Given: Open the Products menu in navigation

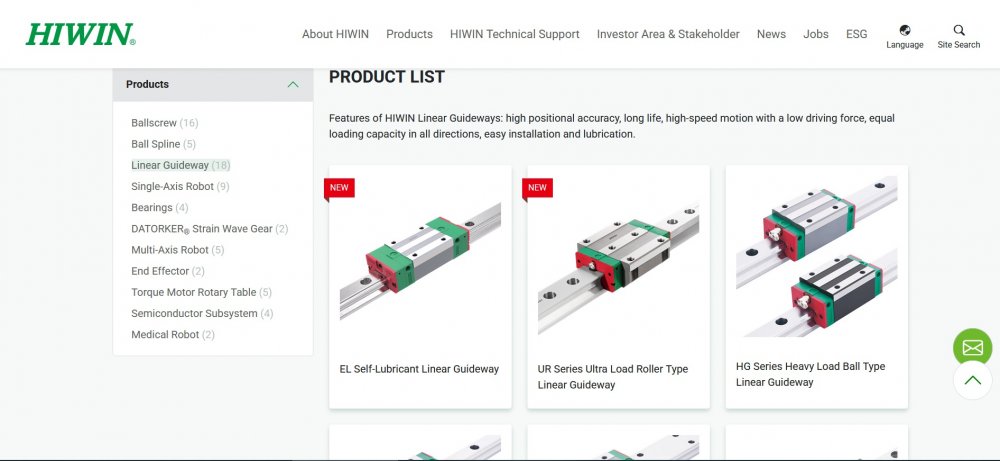Looking at the screenshot, I should pyautogui.click(x=409, y=34).
